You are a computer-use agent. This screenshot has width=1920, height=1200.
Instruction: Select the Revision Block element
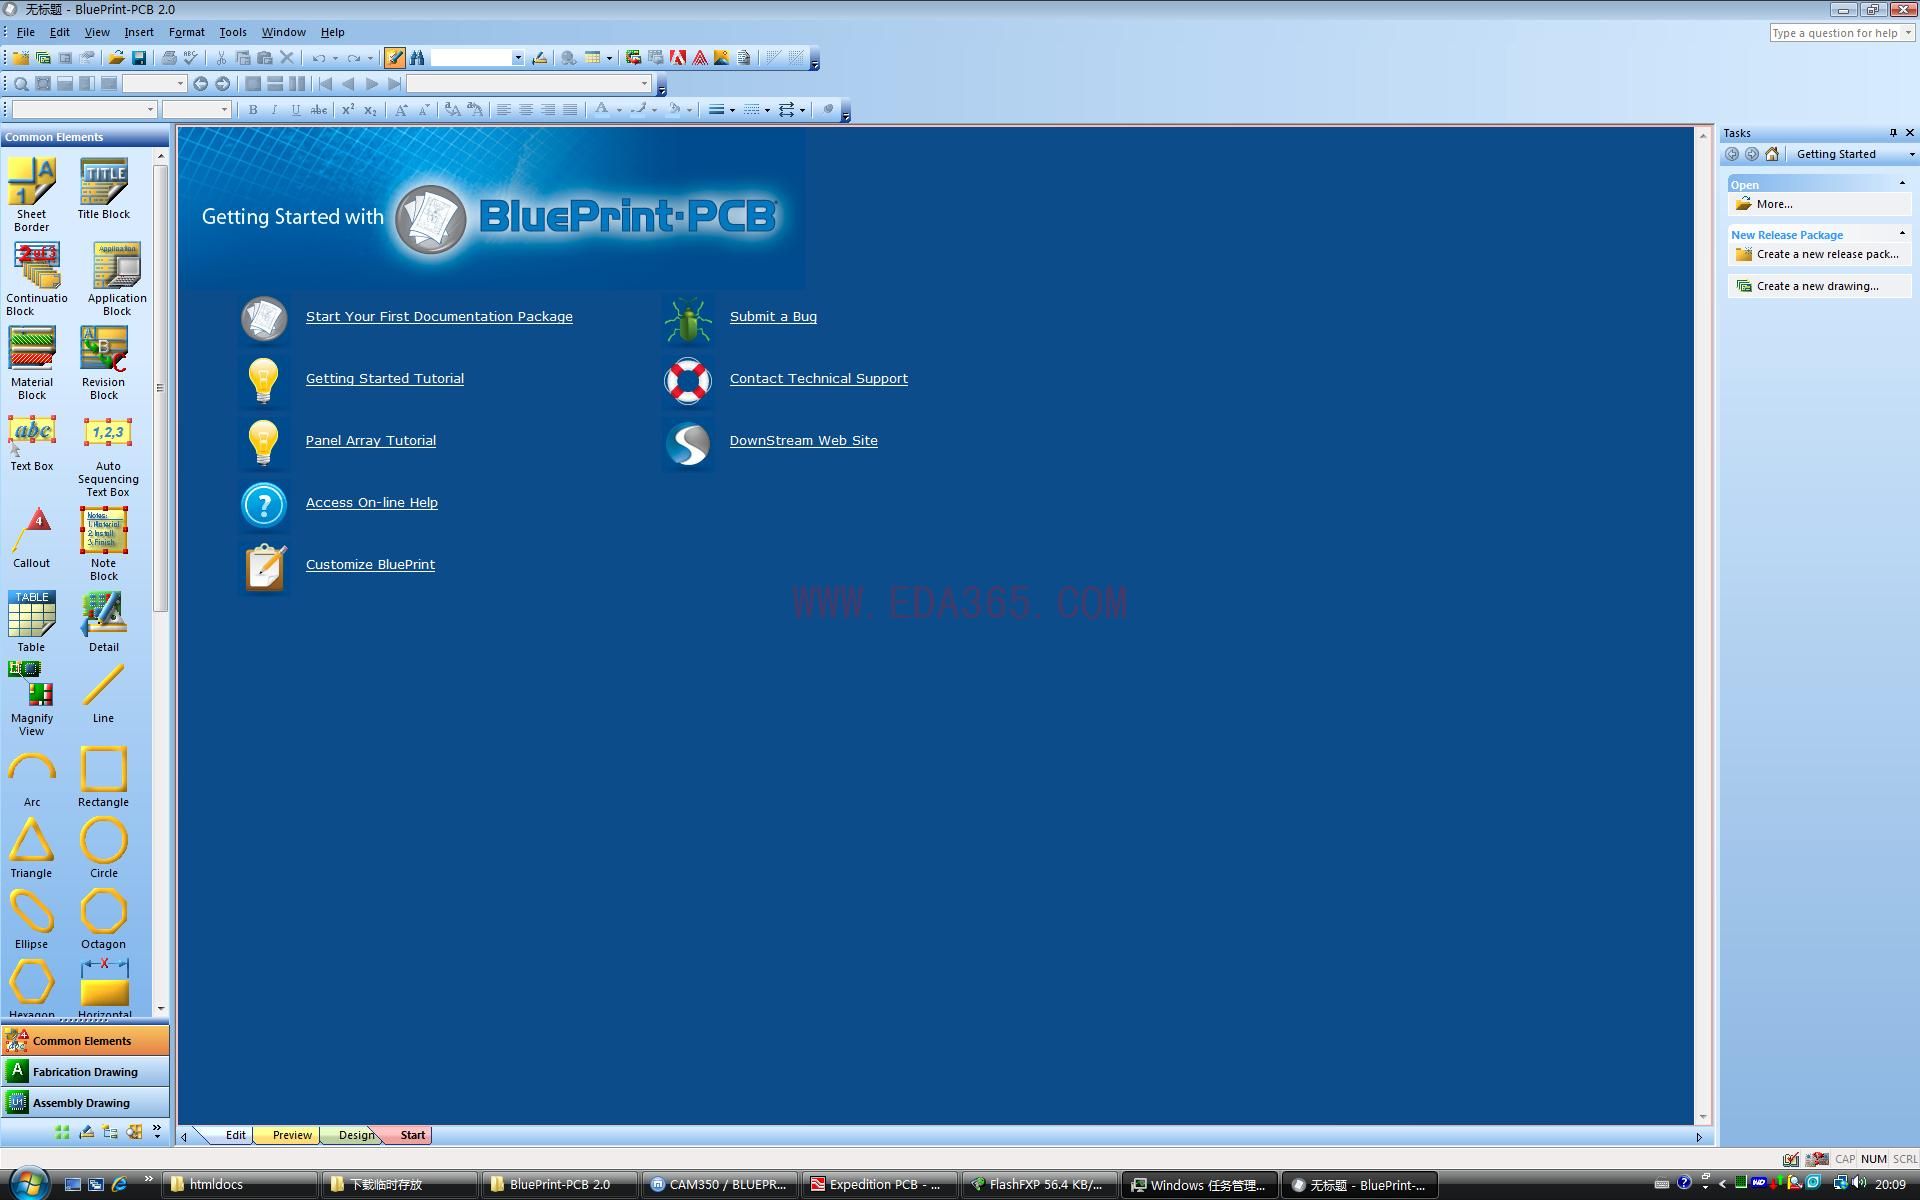pos(103,362)
